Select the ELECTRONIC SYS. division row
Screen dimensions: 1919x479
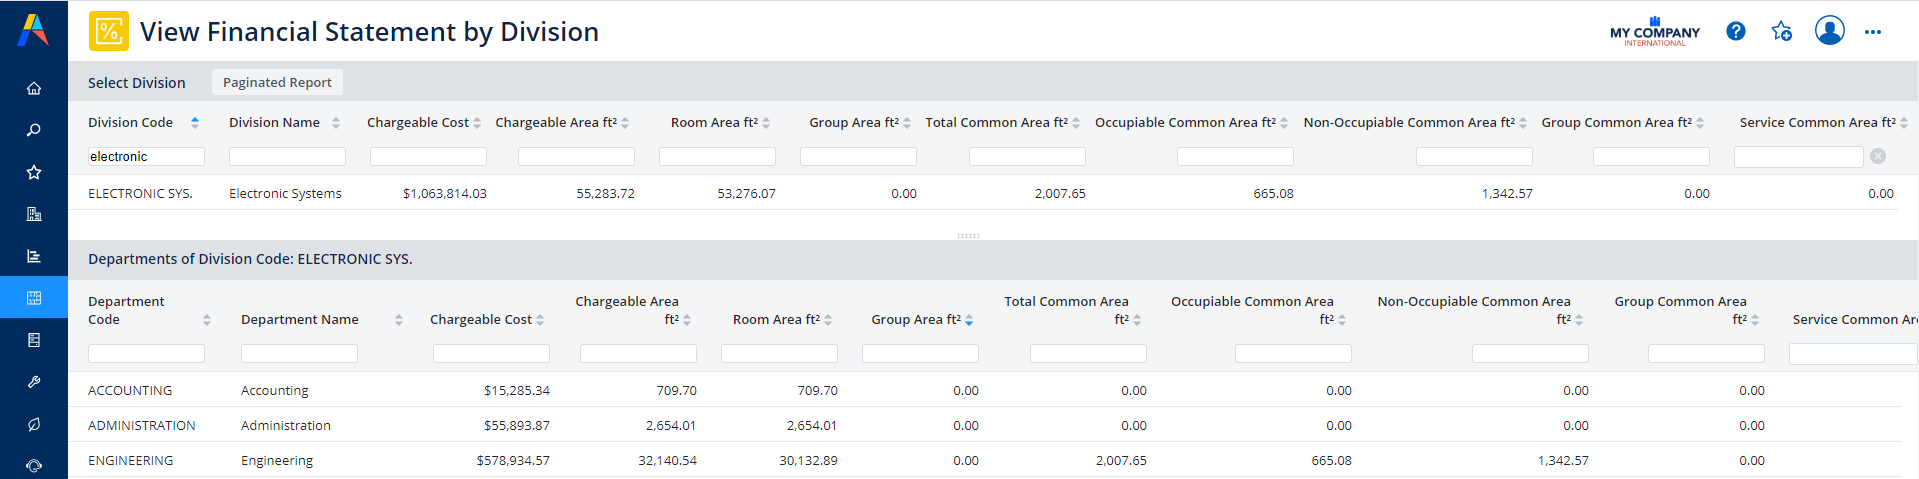coord(140,194)
